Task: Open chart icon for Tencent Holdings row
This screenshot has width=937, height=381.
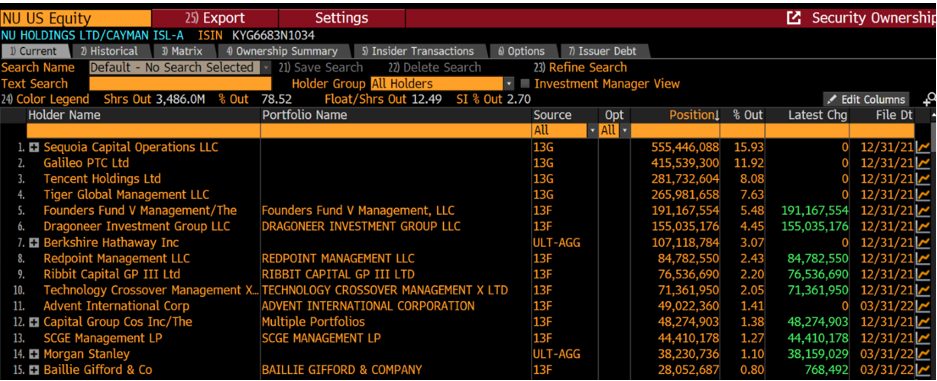Action: pos(923,179)
